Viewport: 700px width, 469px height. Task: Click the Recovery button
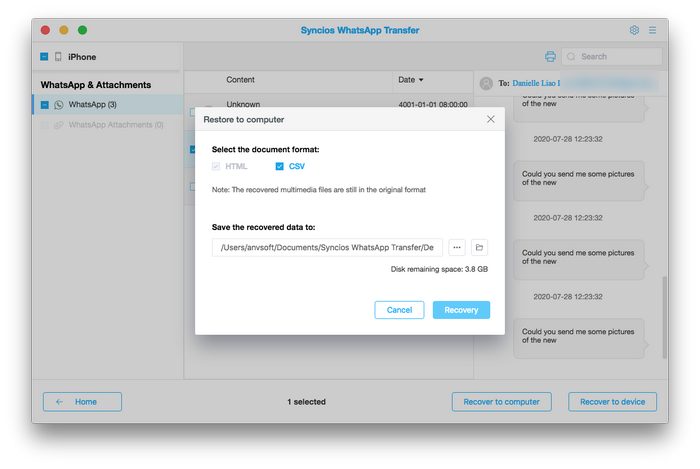coord(461,310)
